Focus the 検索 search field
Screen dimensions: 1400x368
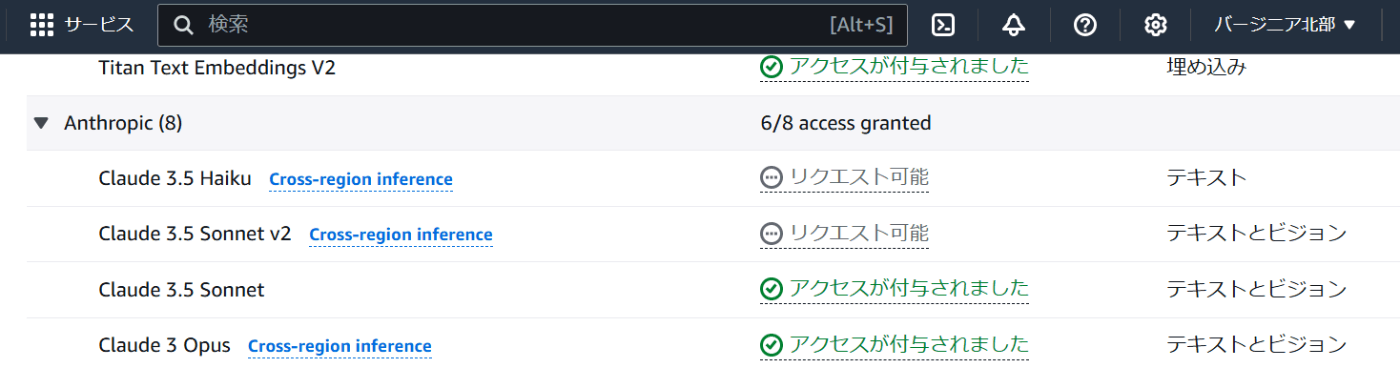click(x=532, y=25)
